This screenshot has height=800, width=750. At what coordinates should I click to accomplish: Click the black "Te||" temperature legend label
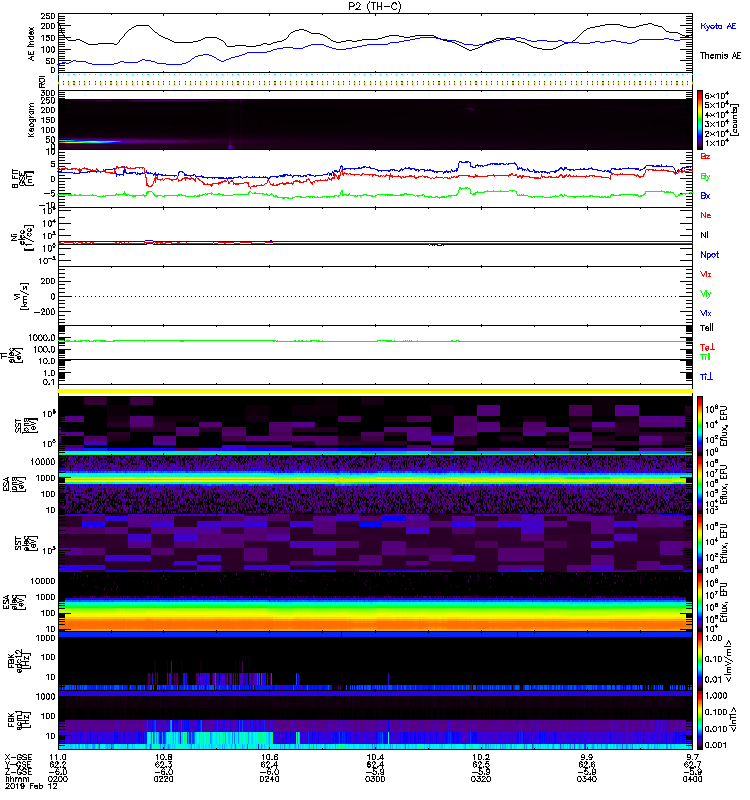coord(706,328)
